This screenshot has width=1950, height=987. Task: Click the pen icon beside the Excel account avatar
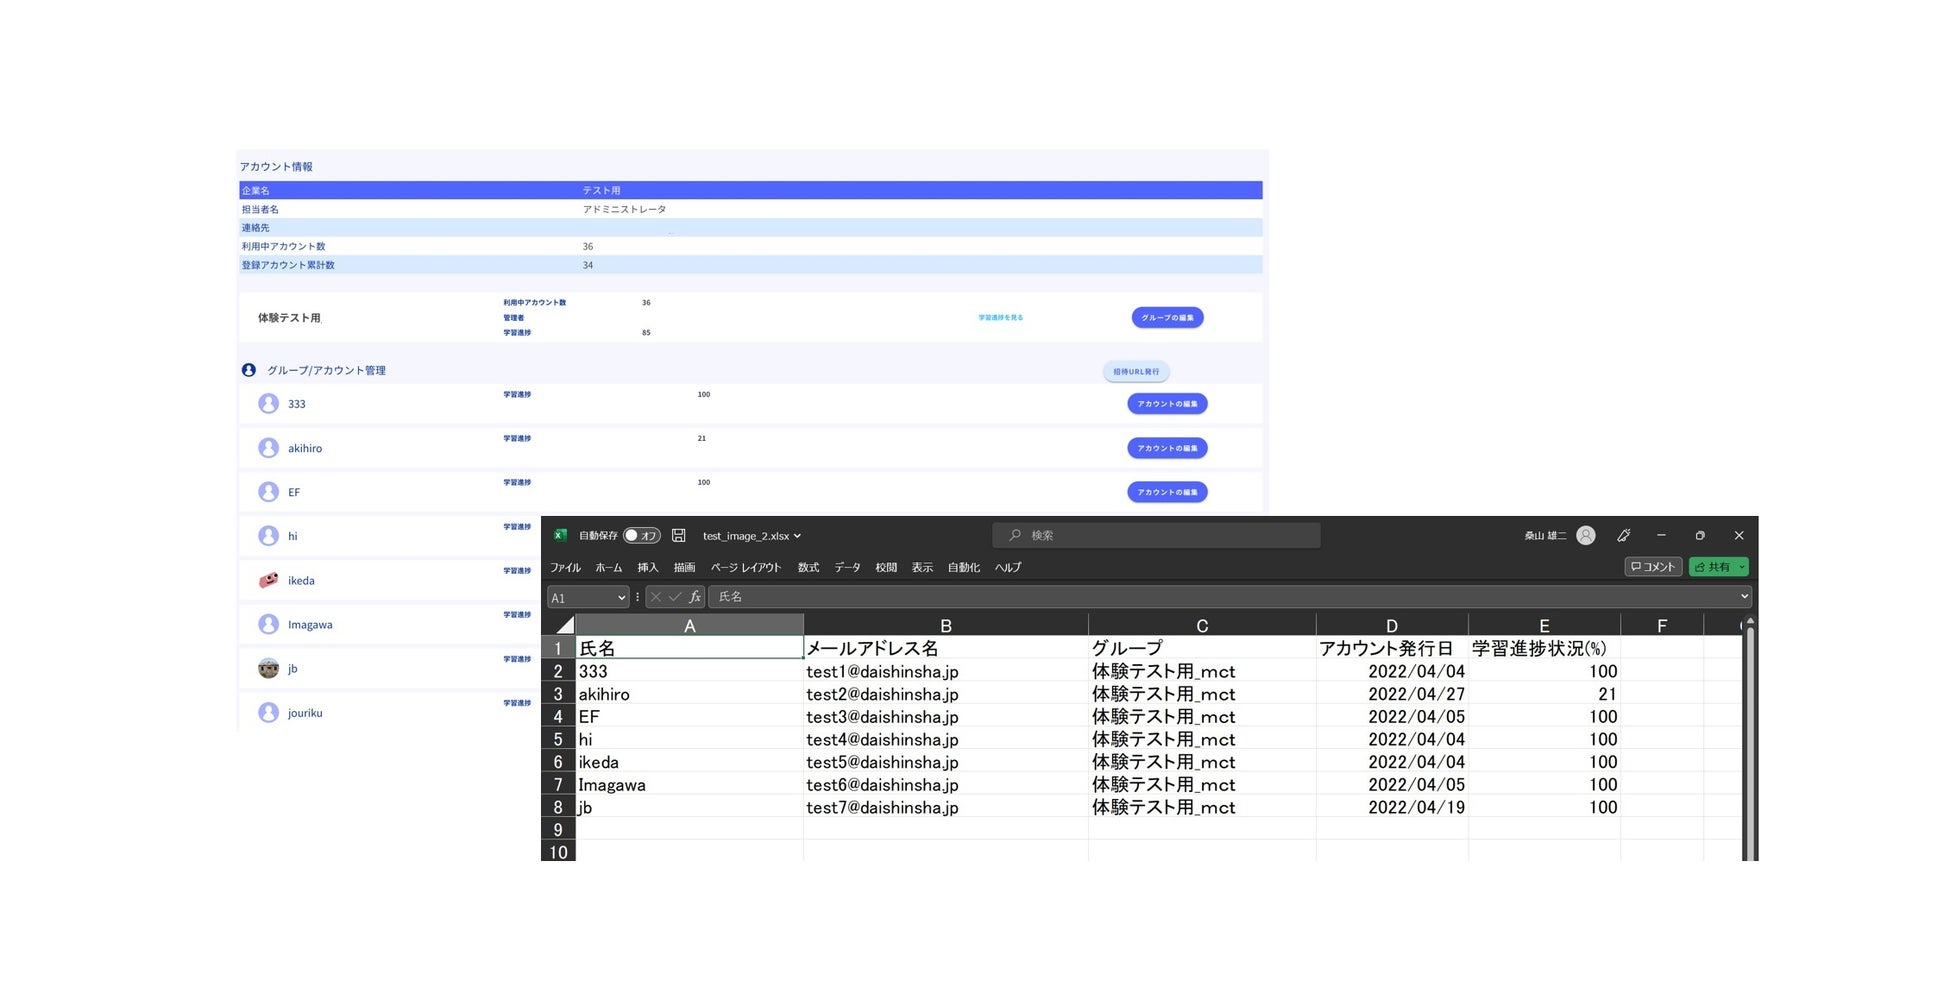coord(1624,535)
